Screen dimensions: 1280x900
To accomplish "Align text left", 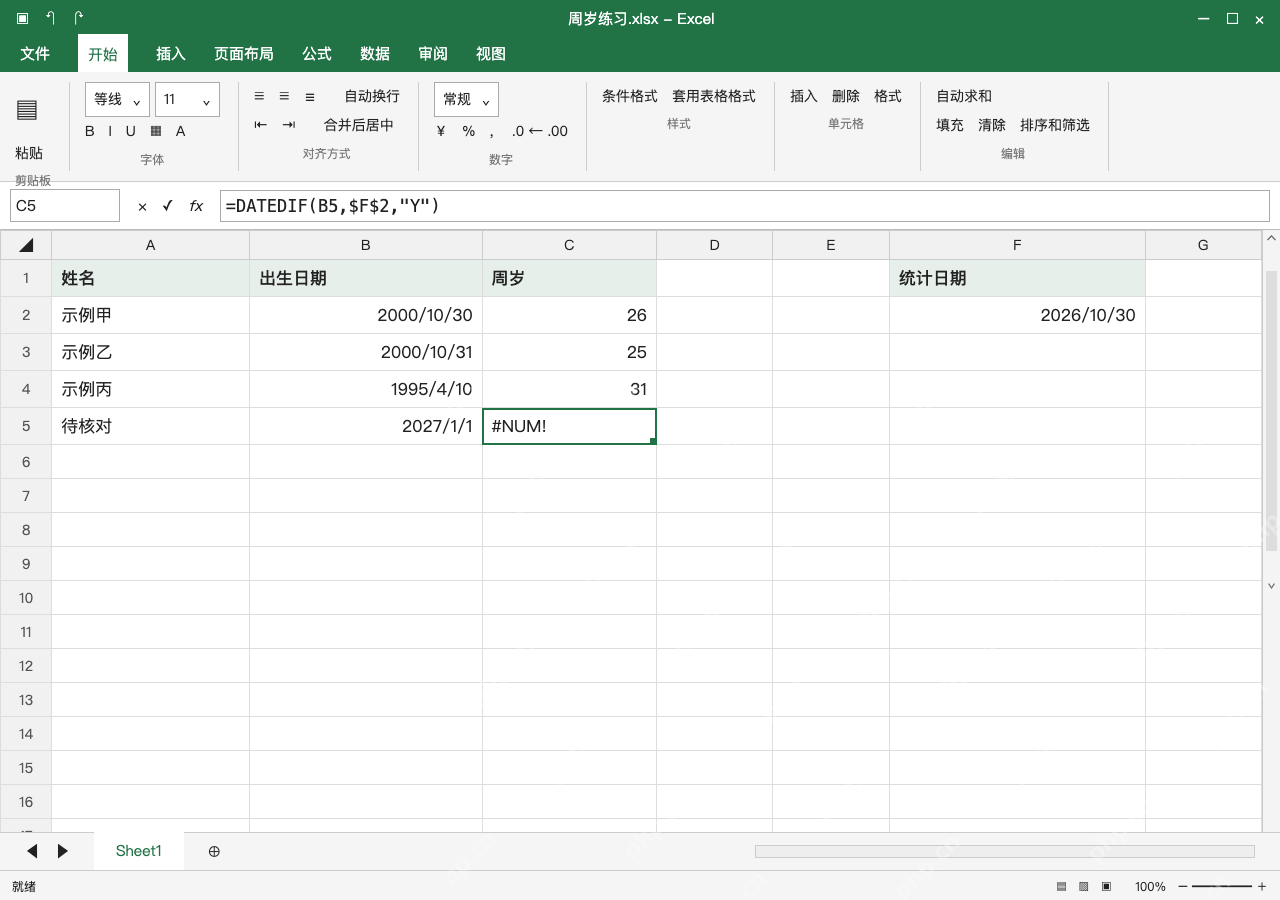I will point(259,96).
